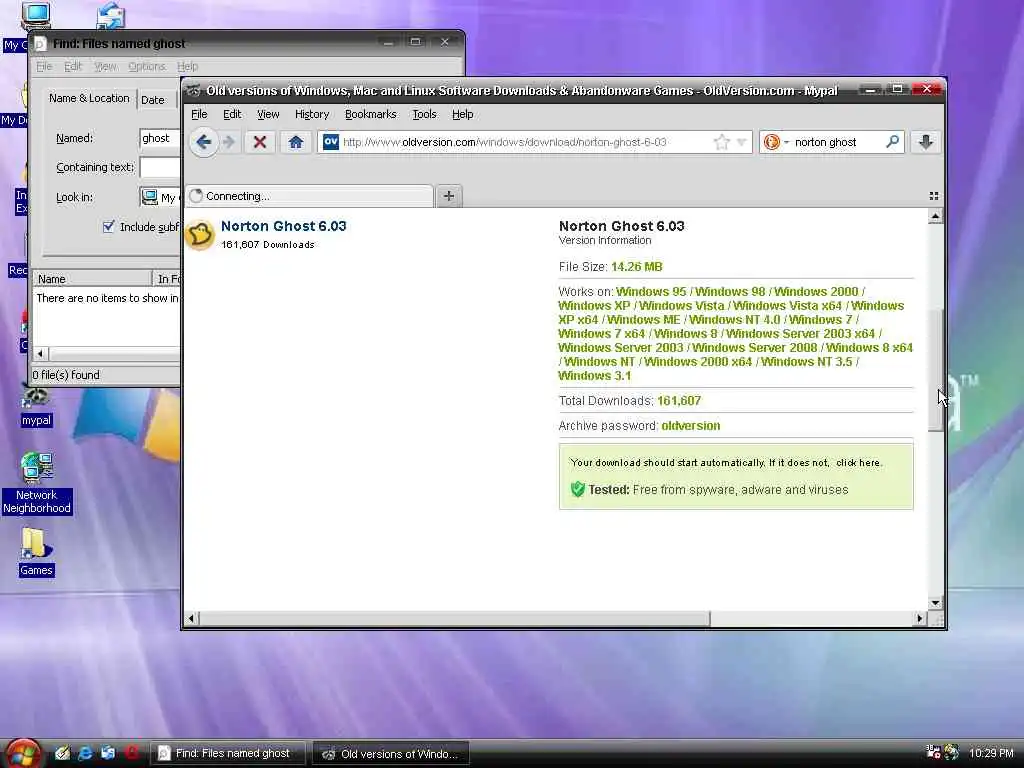Click the Norton Ghost 6.03 title link

tap(283, 226)
